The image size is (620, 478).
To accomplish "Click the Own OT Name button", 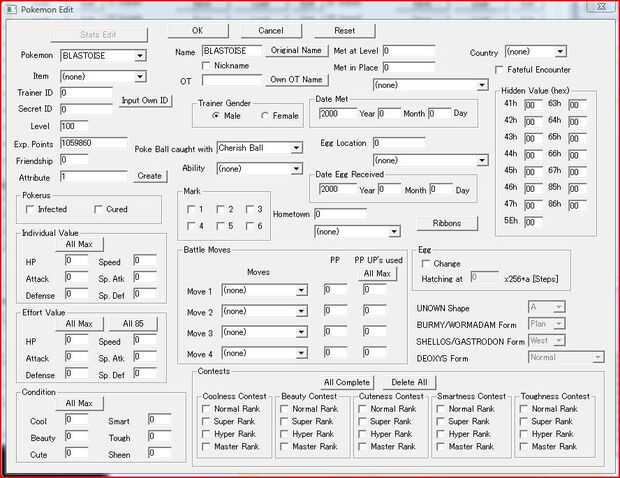I will 296,79.
